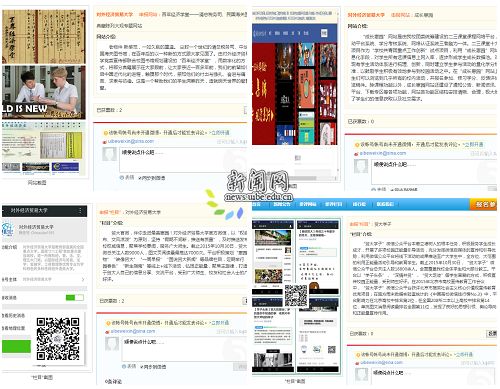Click the square icon in the red gallery site header
500x389 pixels.
click(324, 33)
